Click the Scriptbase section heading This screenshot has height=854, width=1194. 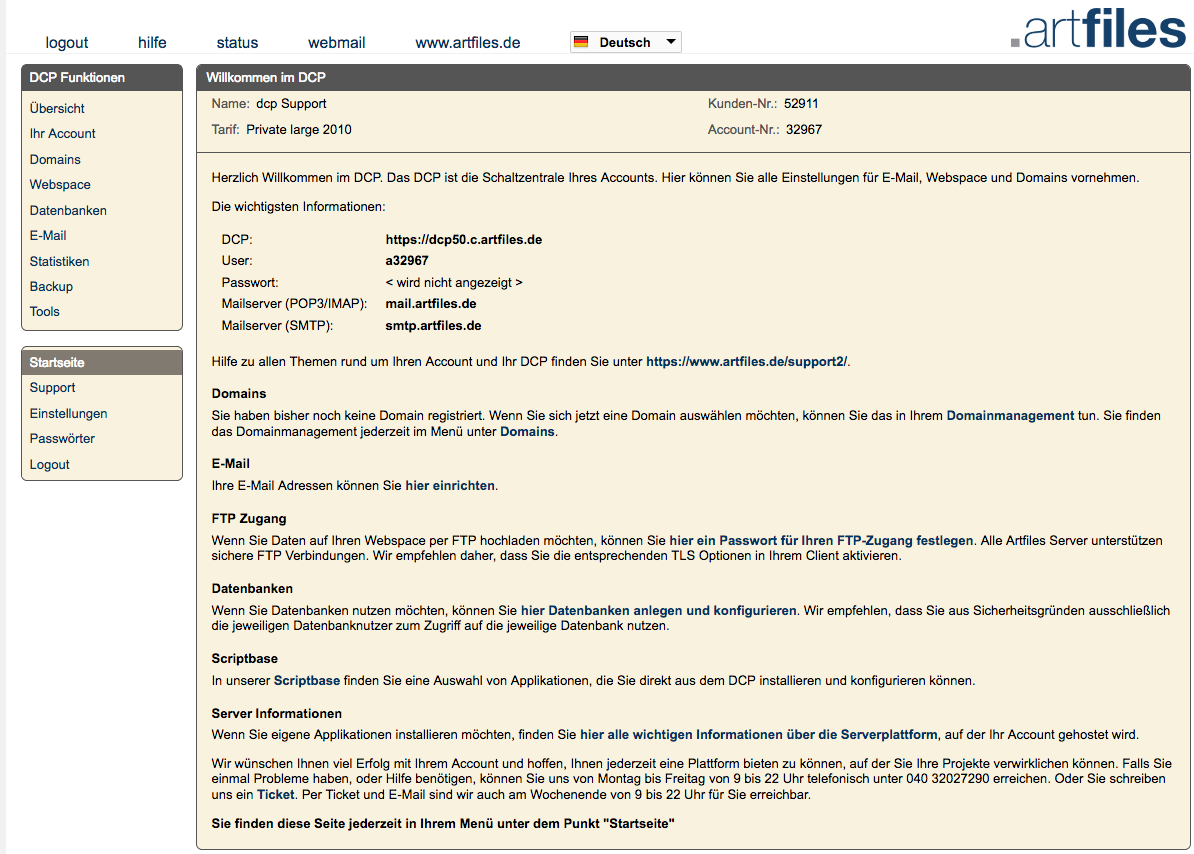[244, 658]
